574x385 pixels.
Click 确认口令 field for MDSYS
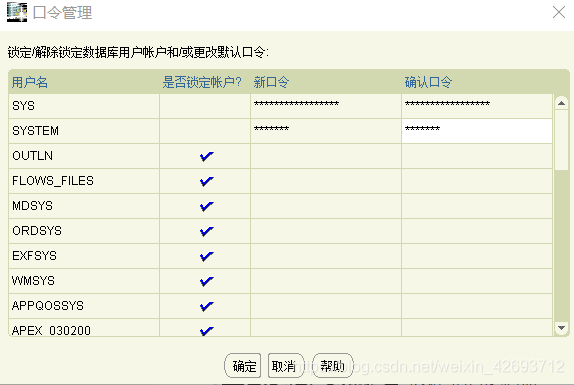(477, 206)
